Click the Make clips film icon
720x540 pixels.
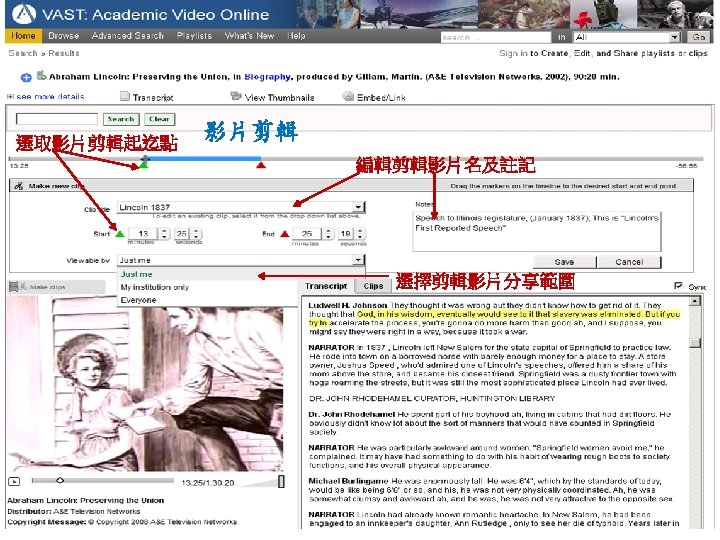tap(17, 287)
